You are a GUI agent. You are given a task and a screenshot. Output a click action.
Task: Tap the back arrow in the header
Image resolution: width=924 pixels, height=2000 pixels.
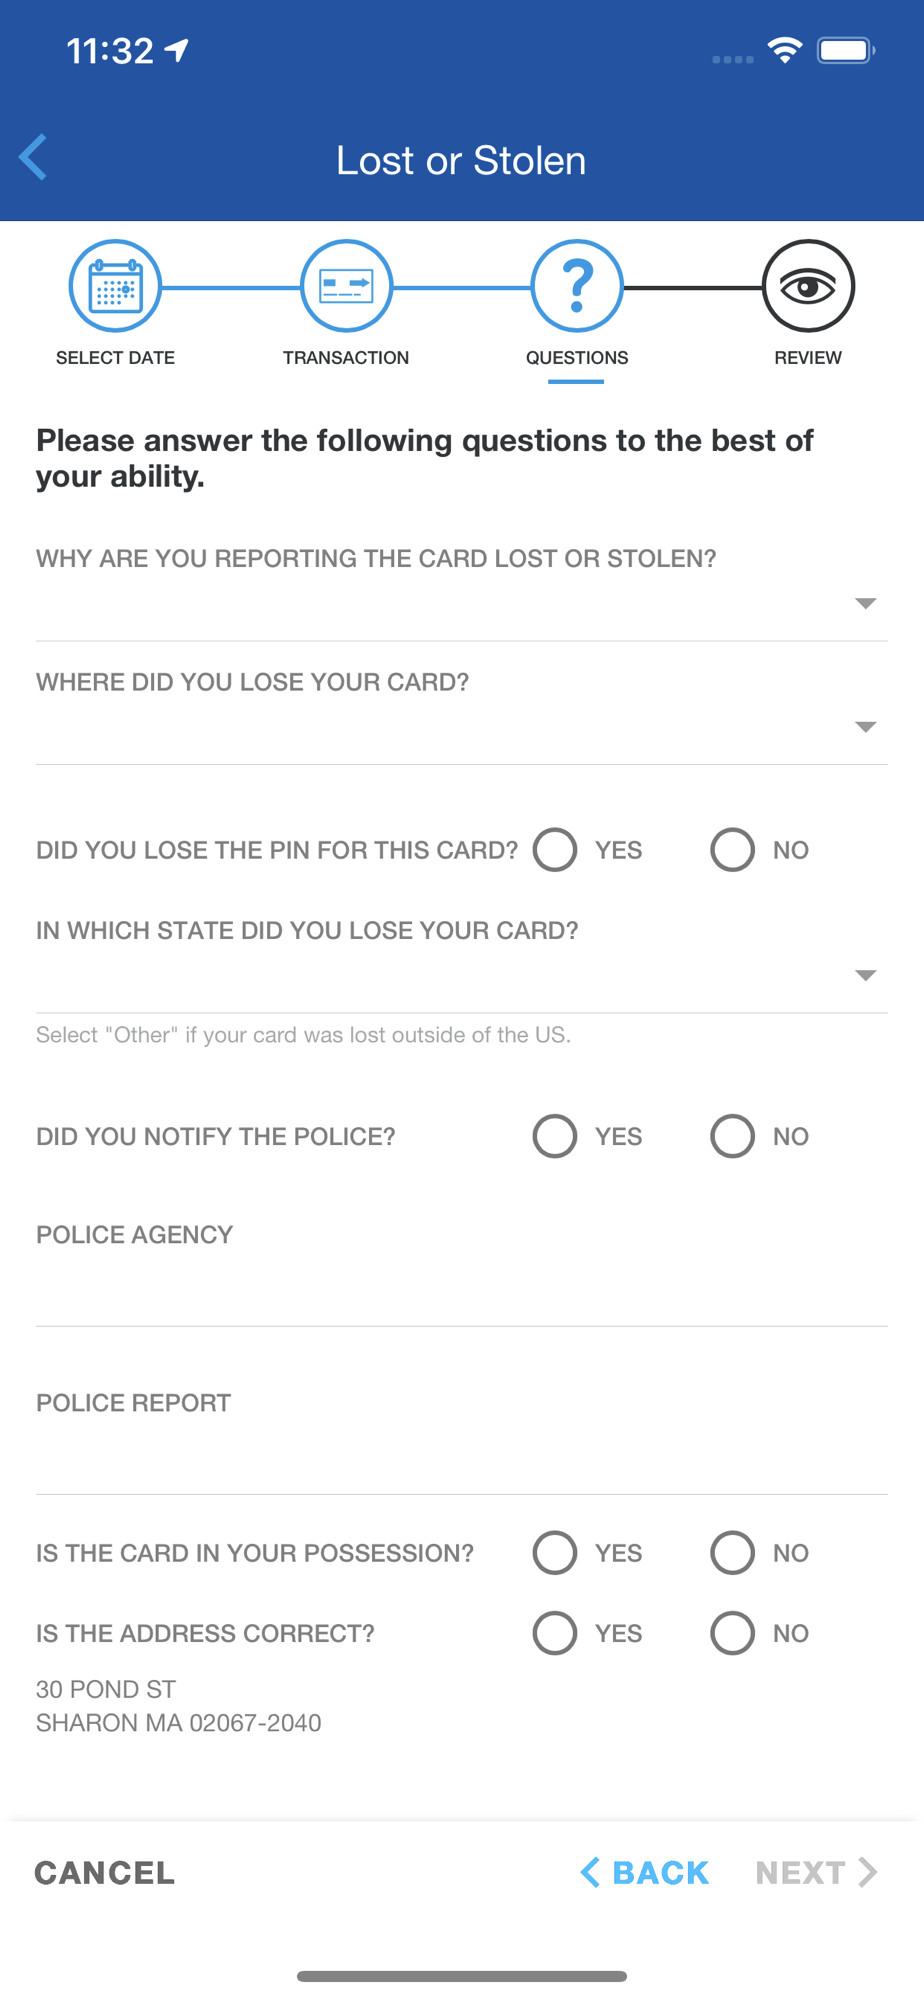(x=33, y=158)
